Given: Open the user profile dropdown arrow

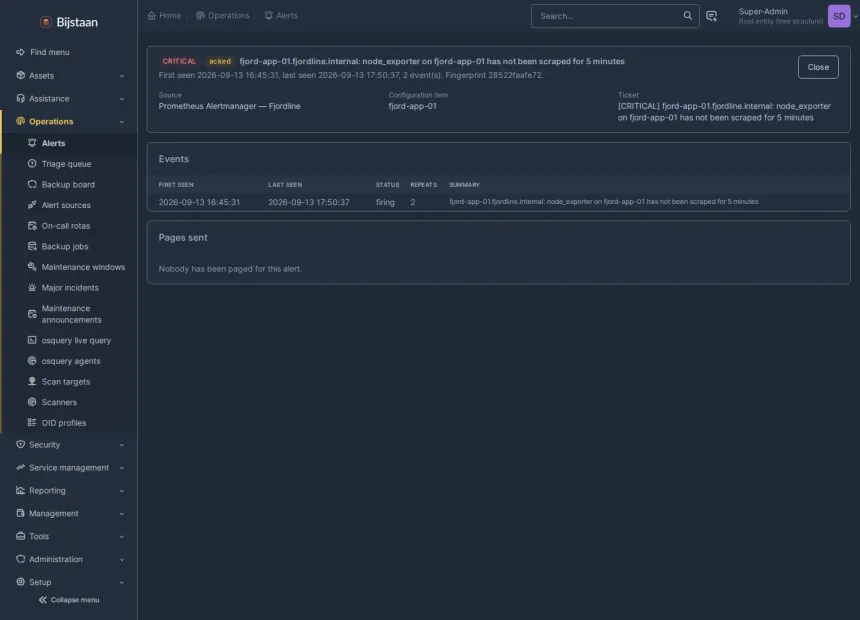Looking at the screenshot, I should 855,16.
